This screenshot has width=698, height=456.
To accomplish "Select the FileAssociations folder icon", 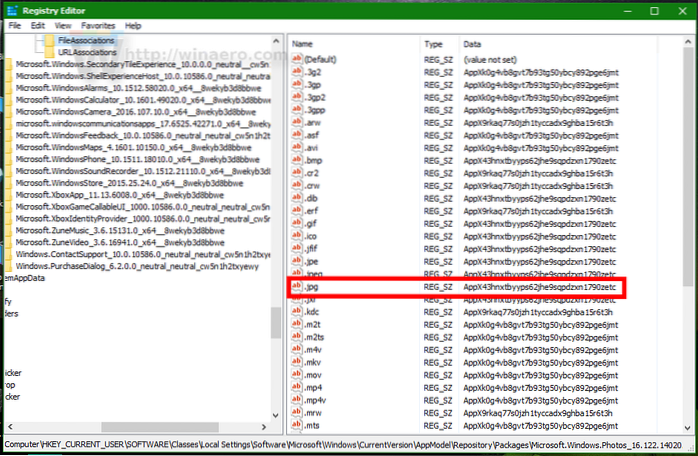I will click(49, 42).
